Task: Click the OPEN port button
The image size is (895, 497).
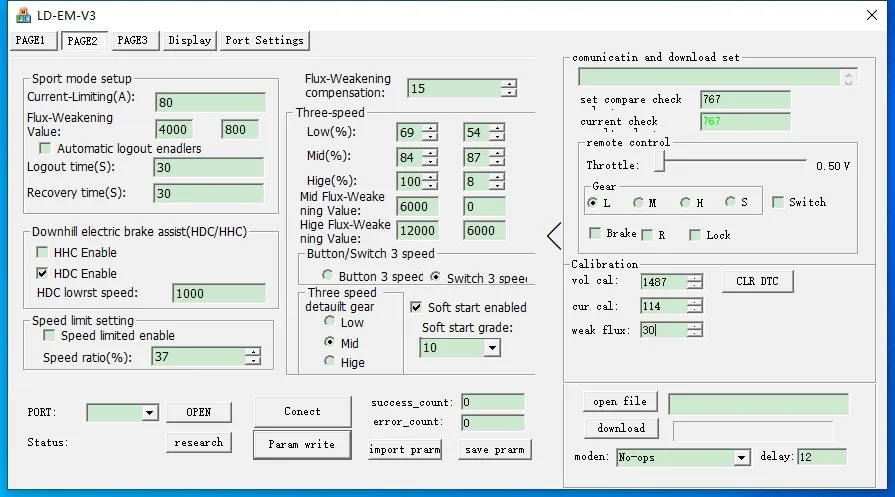Action: click(199, 412)
